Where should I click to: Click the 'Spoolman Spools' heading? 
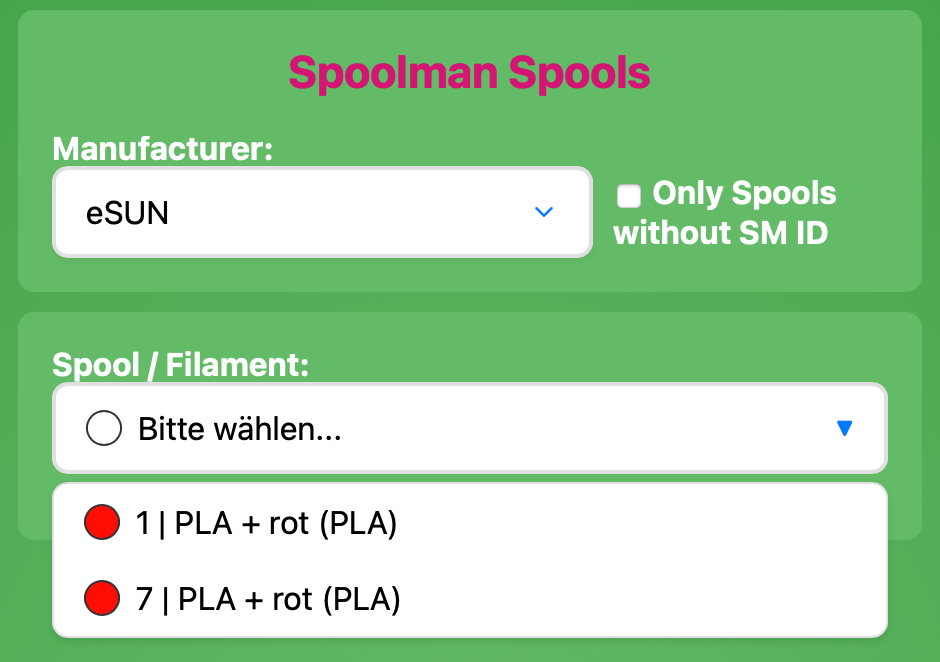click(469, 72)
